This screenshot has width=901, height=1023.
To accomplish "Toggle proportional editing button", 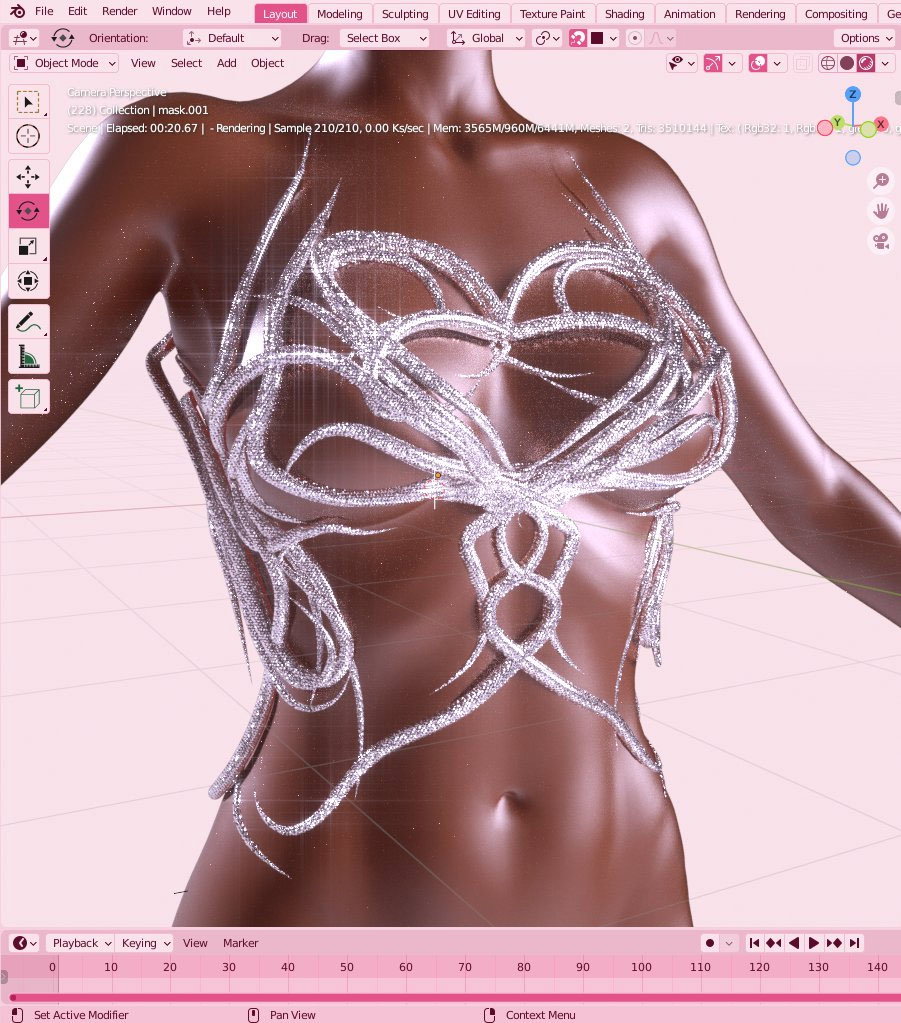I will click(634, 38).
